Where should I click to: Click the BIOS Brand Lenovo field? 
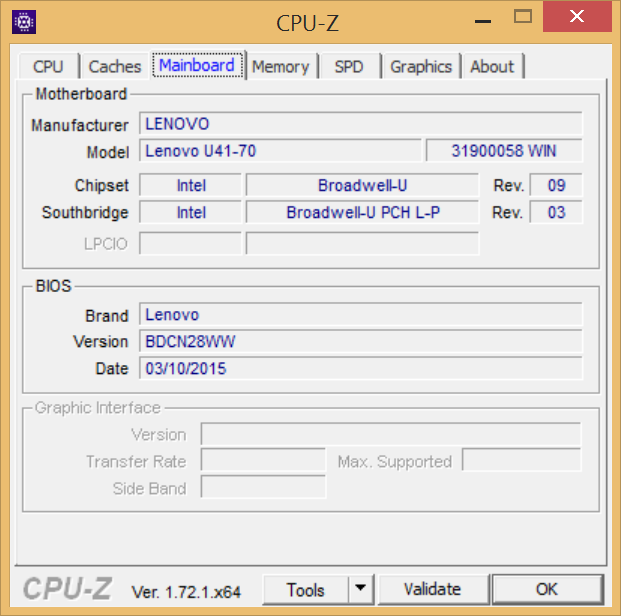pos(360,315)
